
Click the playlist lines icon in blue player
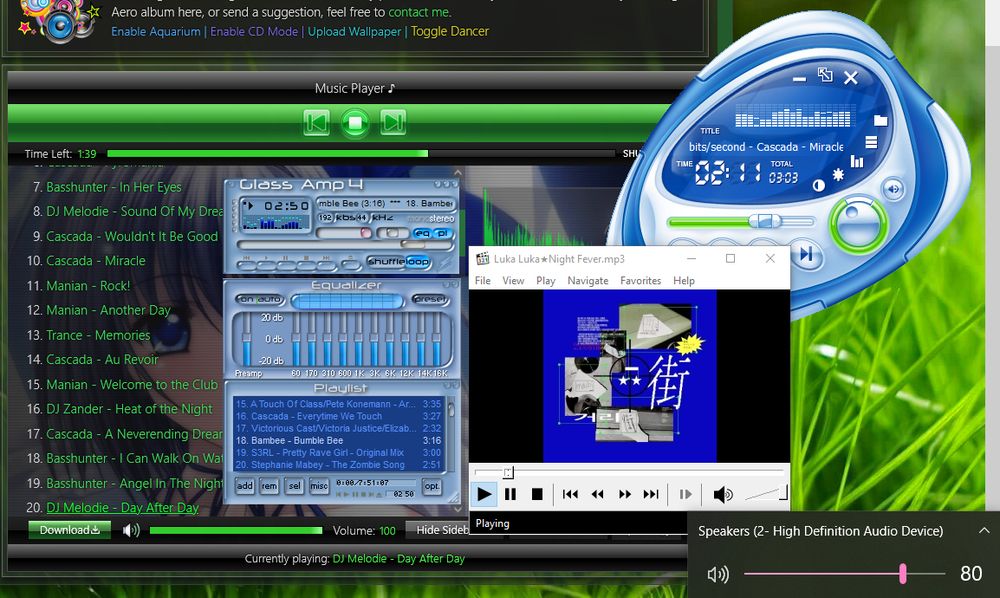click(871, 142)
